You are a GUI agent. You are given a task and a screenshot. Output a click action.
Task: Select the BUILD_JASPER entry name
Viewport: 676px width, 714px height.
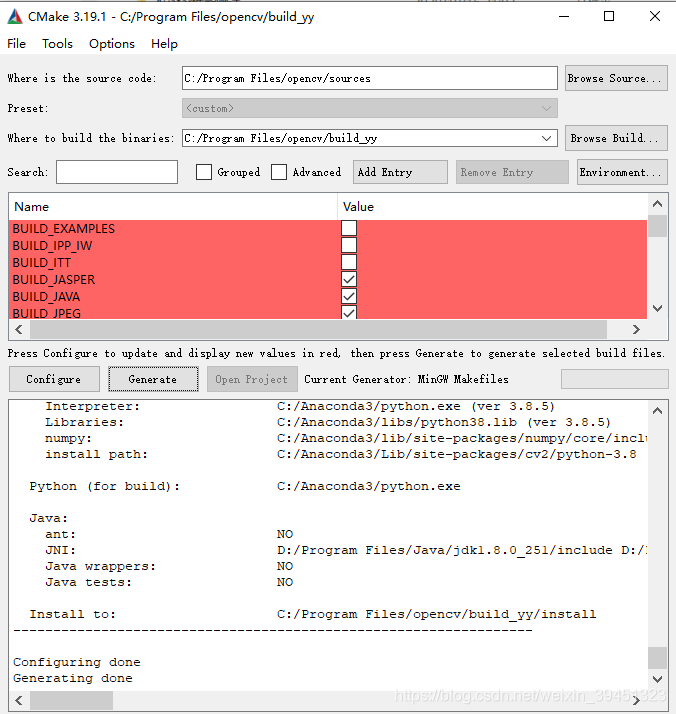(x=54, y=280)
